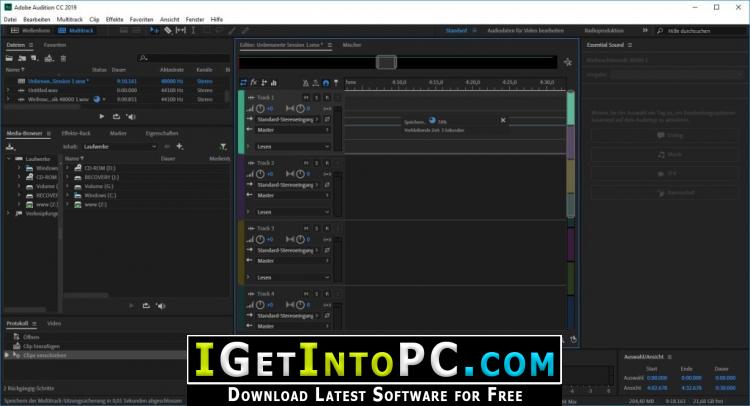Click the Track 1 volume knob
The height and width of the screenshot is (406, 750).
[x=260, y=109]
